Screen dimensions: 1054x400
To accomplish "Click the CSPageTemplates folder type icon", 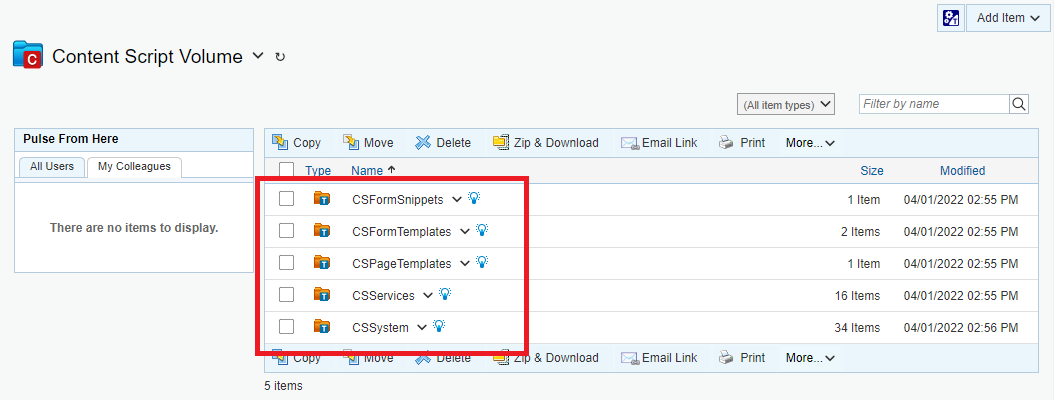I will (x=323, y=262).
